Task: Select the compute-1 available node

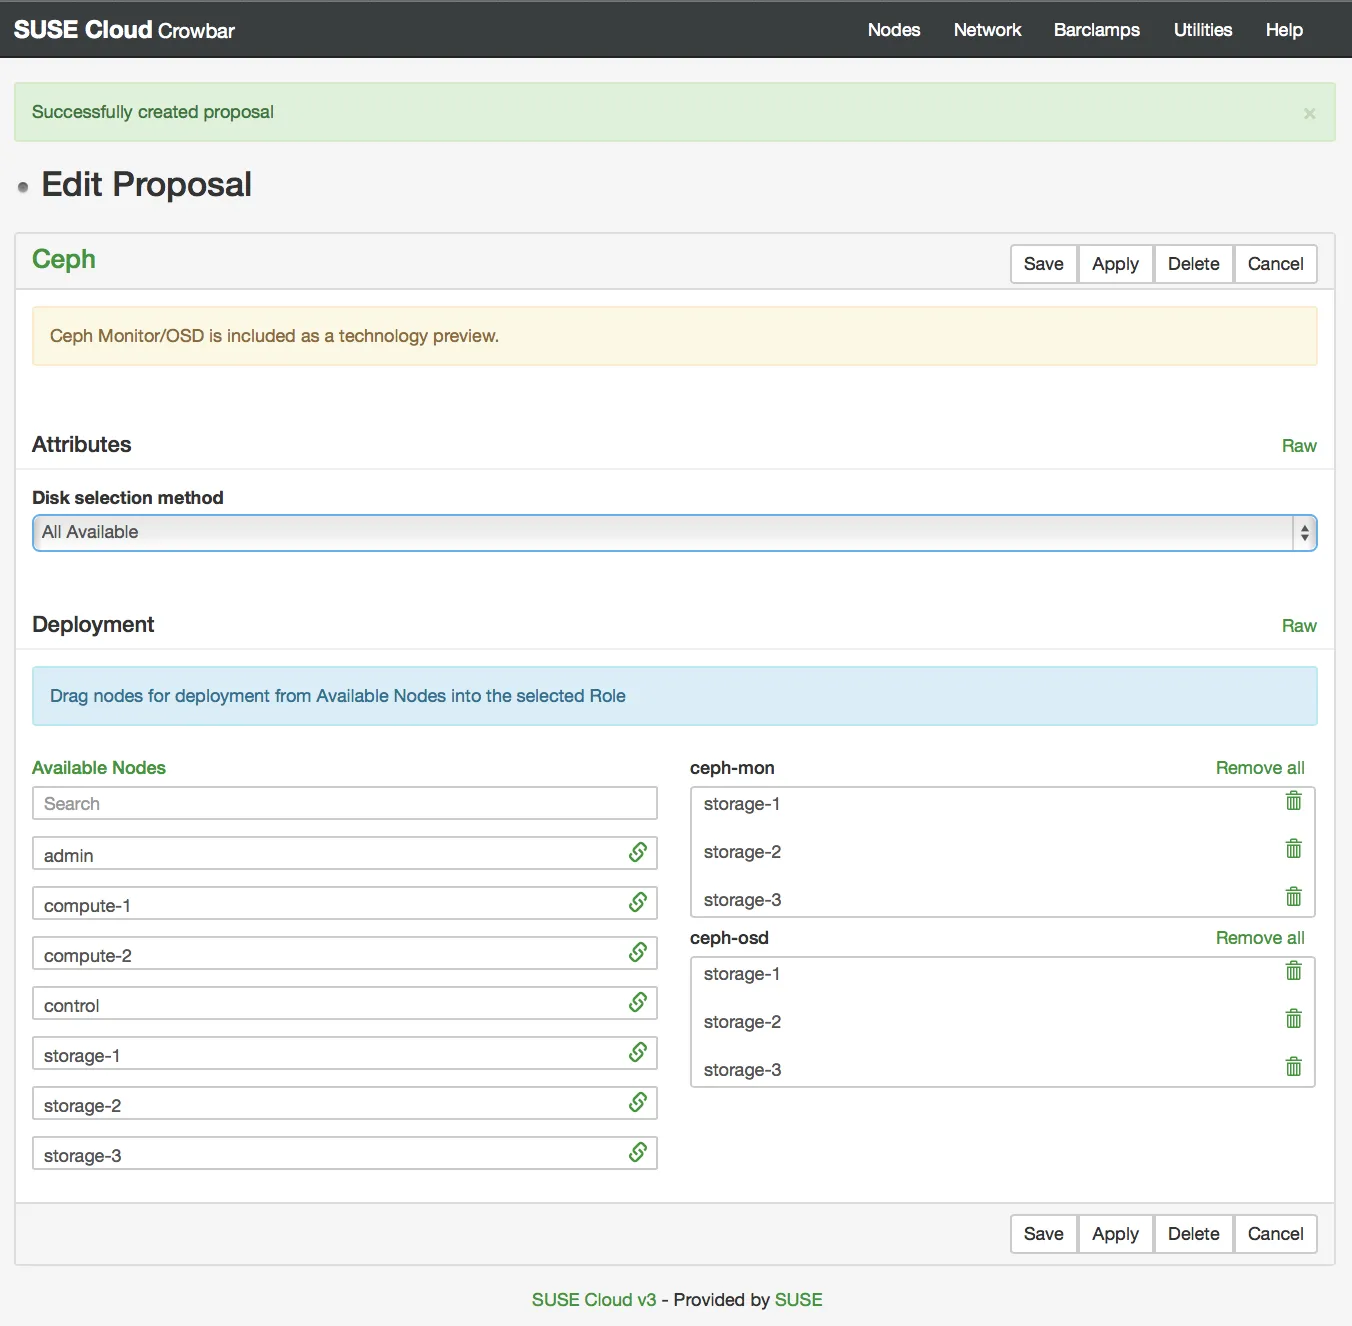Action: (345, 903)
